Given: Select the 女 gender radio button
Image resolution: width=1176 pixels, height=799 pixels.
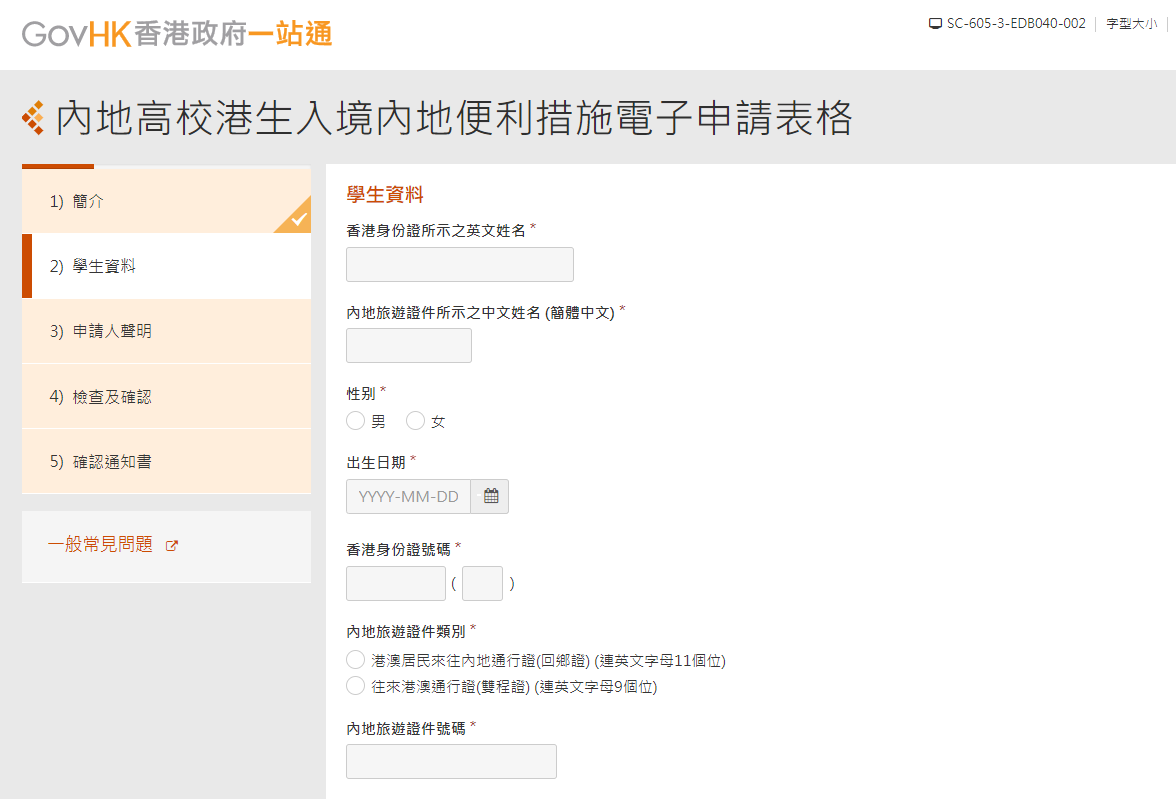Looking at the screenshot, I should (415, 421).
